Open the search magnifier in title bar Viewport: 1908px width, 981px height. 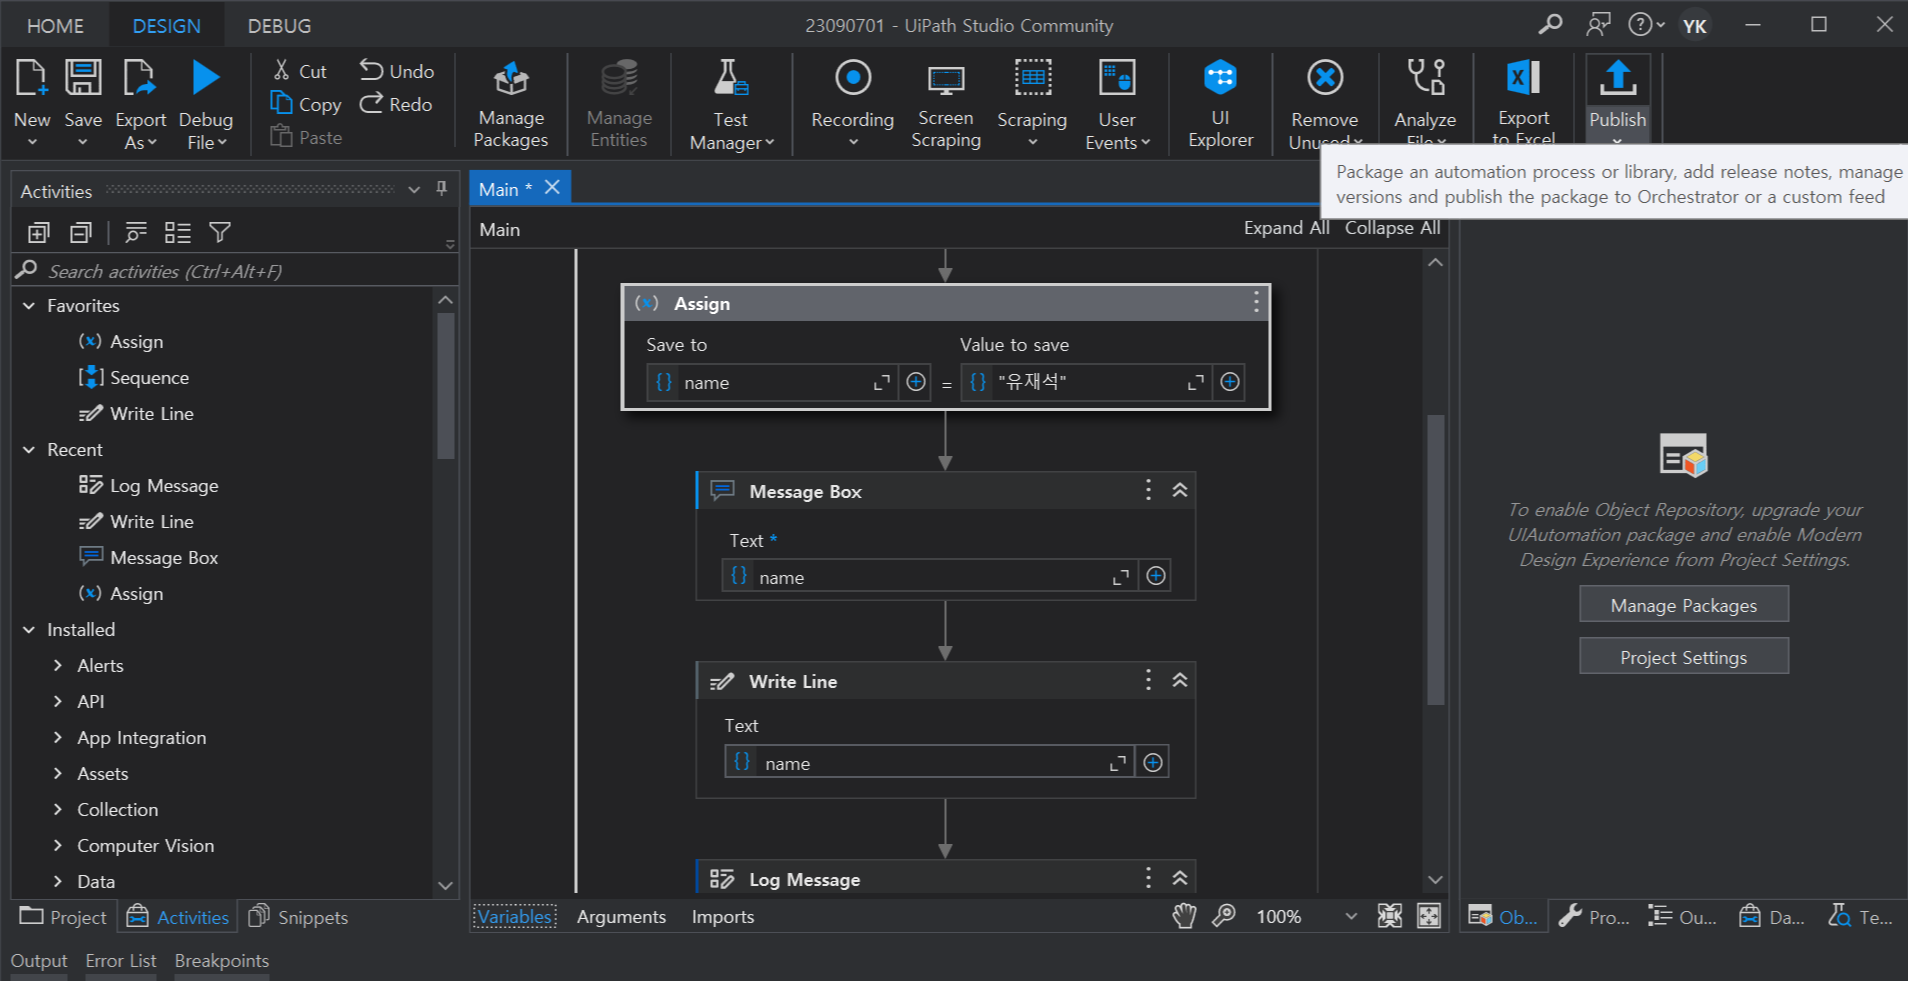pyautogui.click(x=1550, y=24)
